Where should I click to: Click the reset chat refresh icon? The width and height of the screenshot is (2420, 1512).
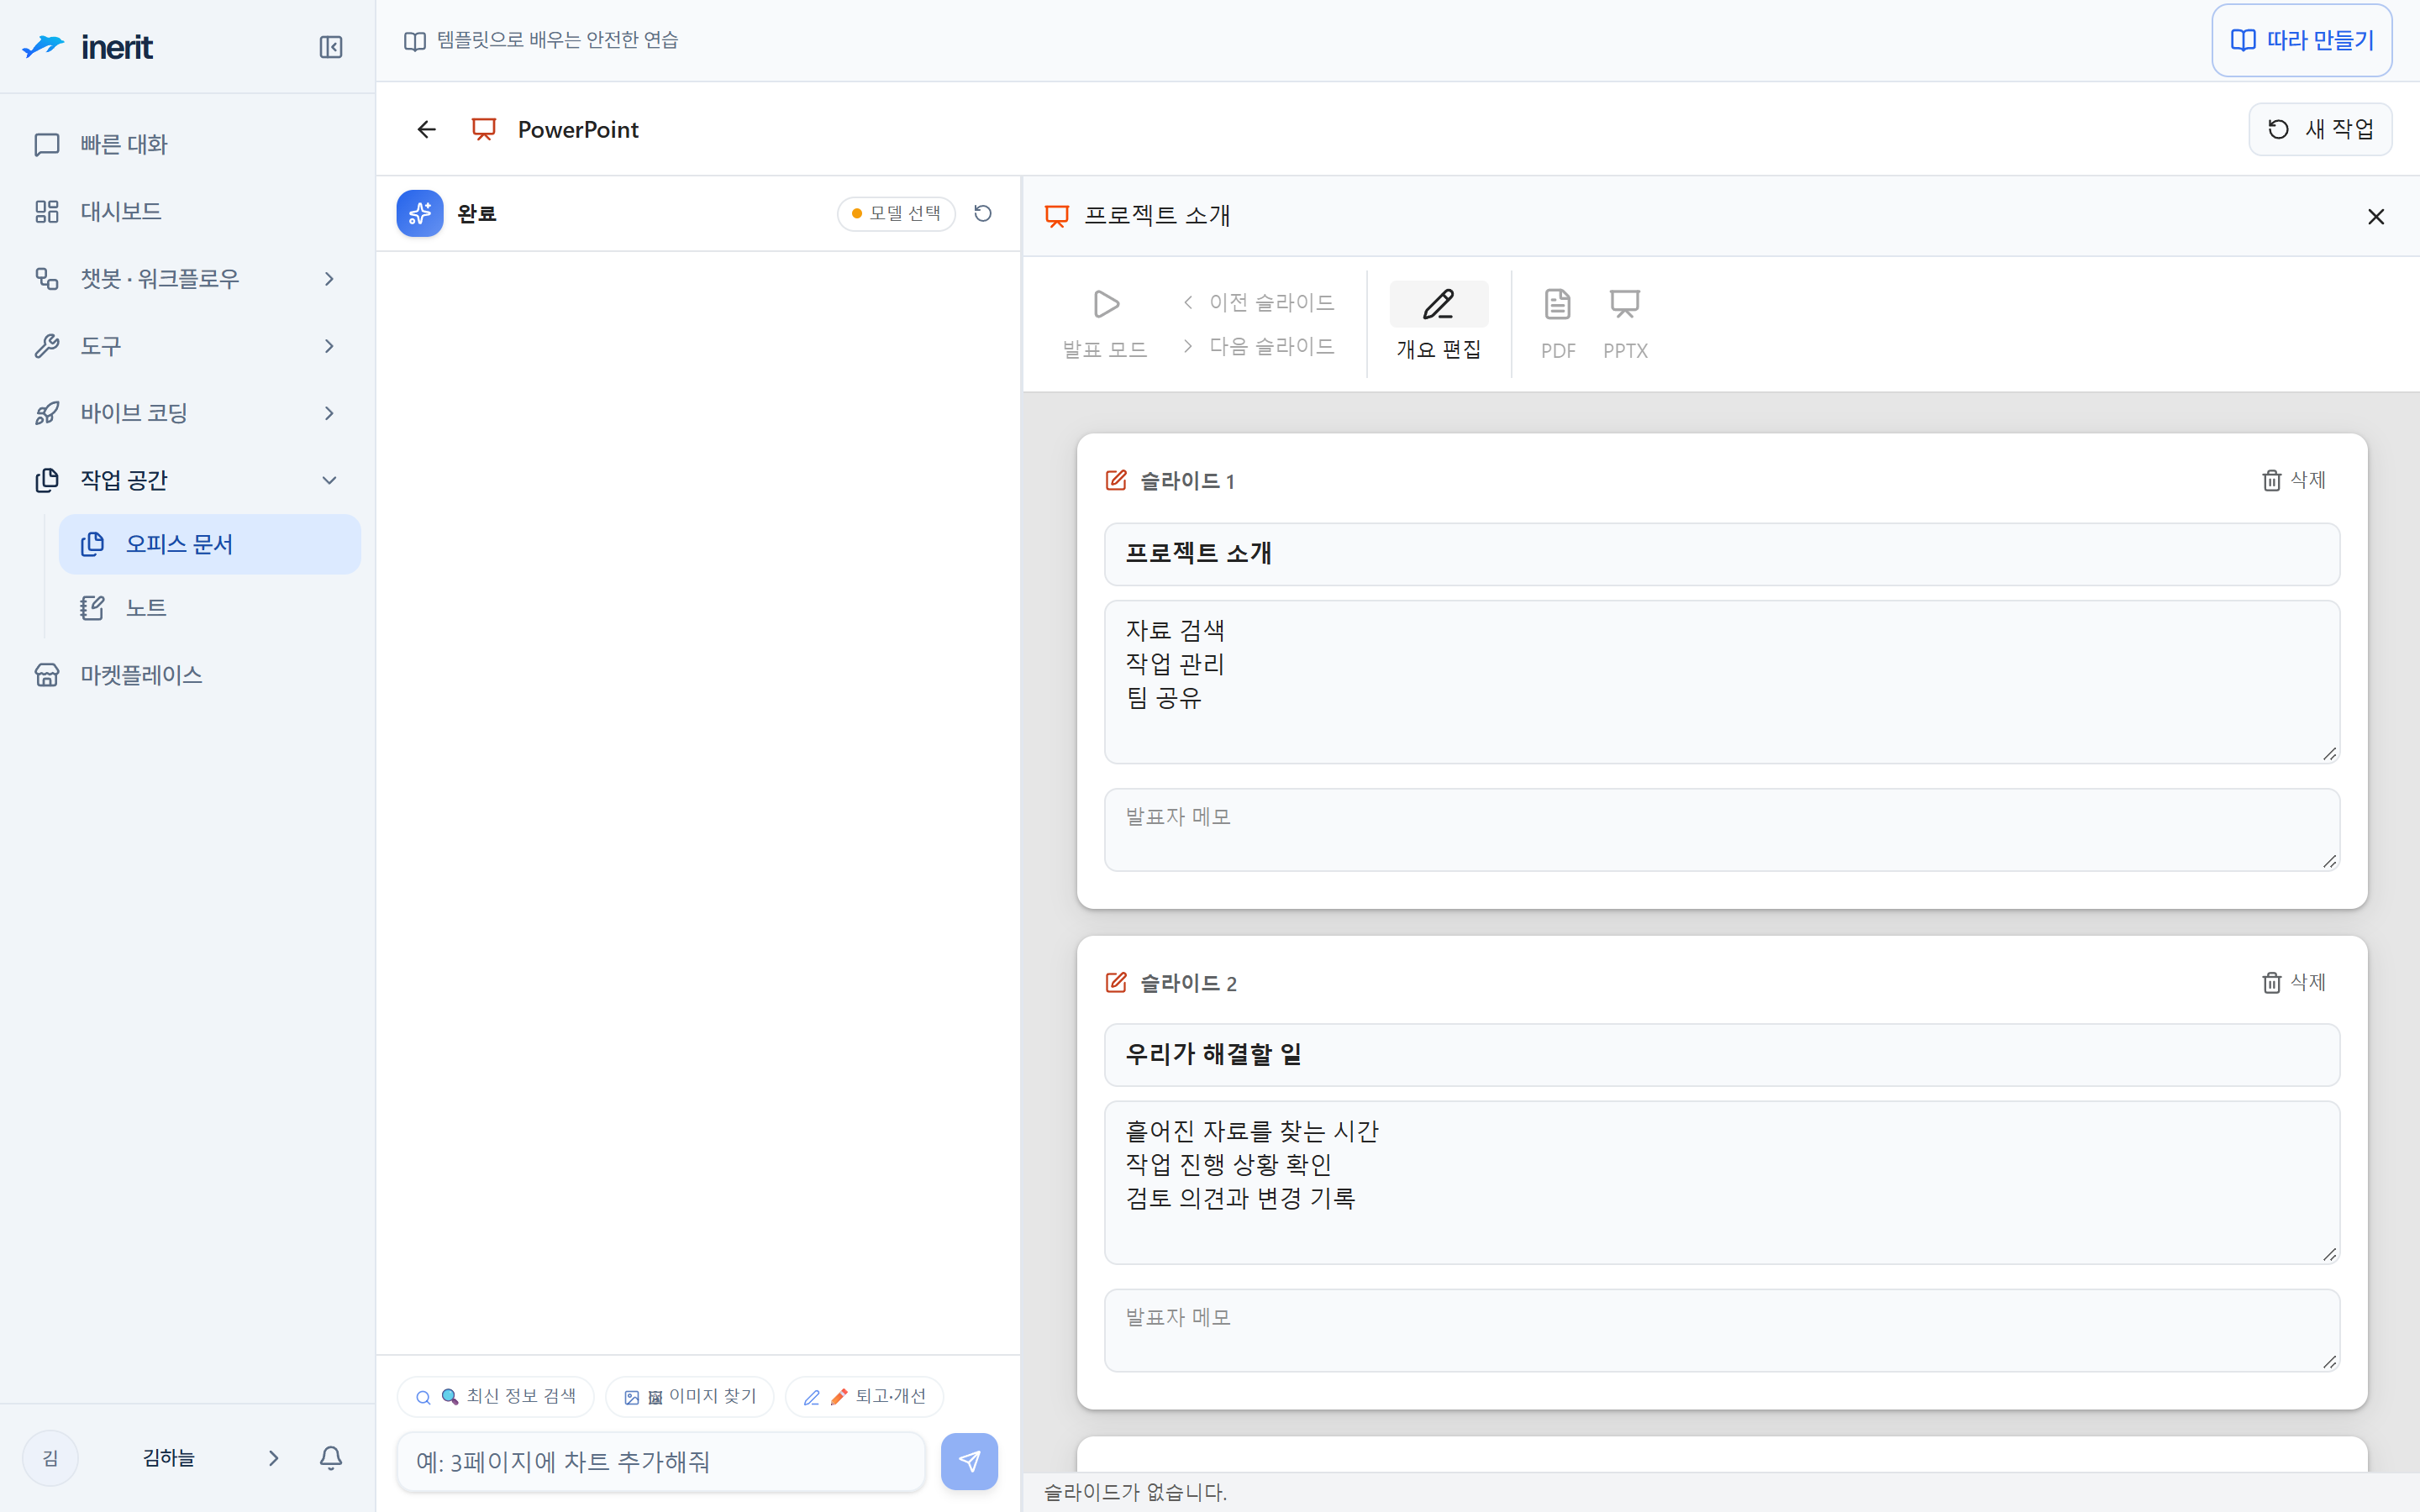(x=983, y=213)
